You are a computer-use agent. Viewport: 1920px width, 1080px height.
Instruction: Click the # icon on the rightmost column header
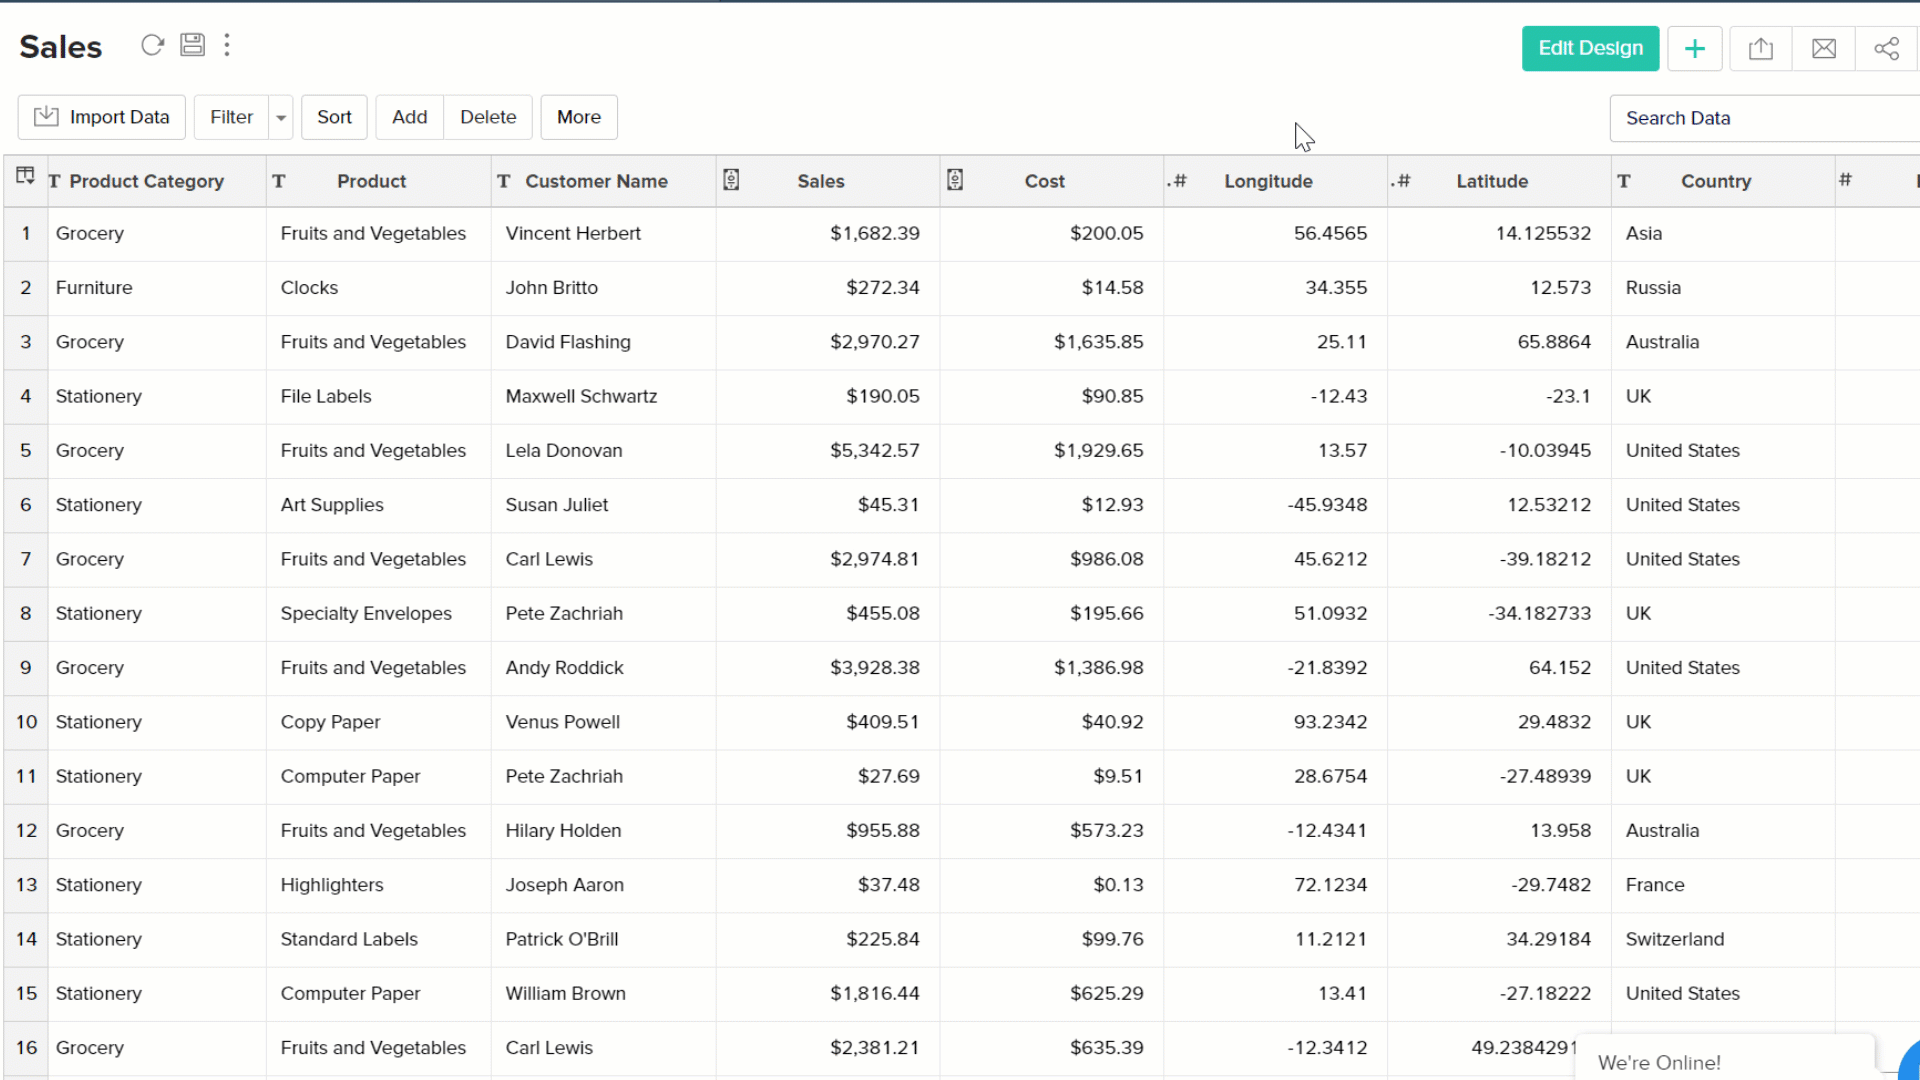[x=1844, y=181]
